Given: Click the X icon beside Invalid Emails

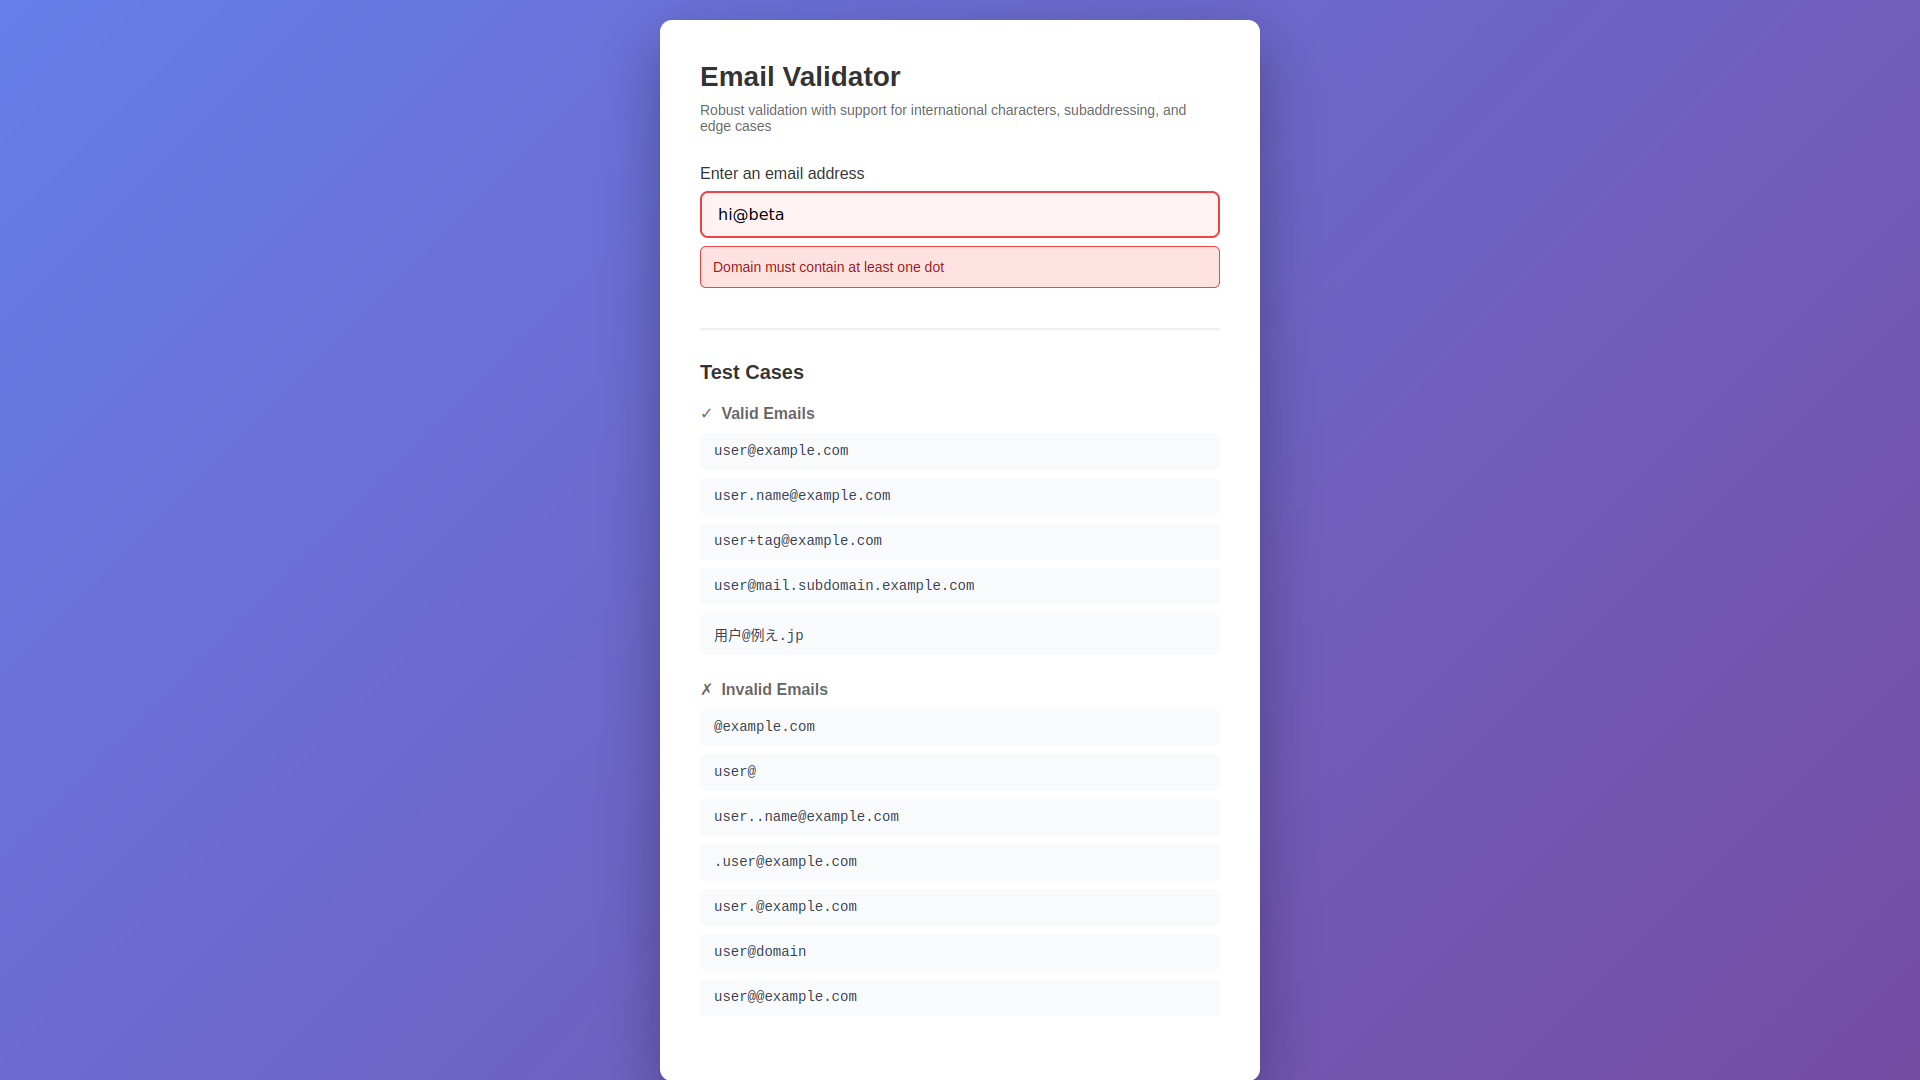Looking at the screenshot, I should [706, 690].
